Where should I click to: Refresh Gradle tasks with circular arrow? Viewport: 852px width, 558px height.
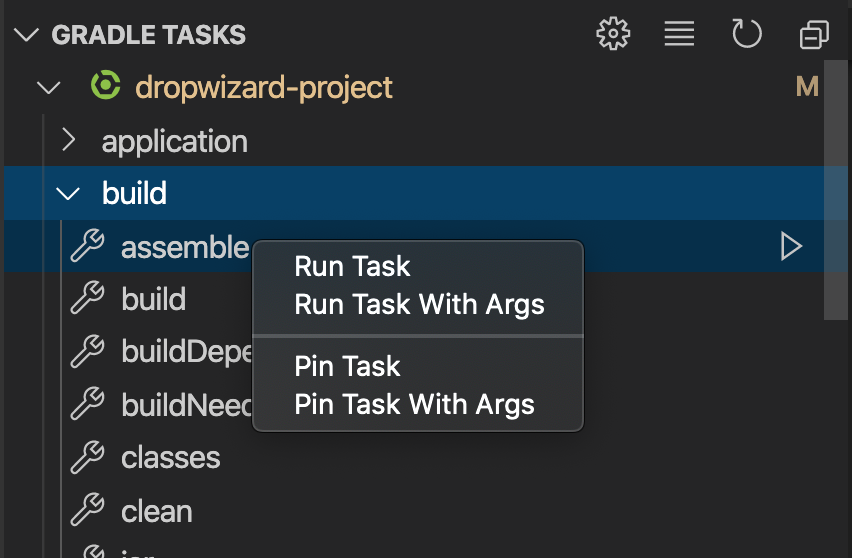pyautogui.click(x=747, y=34)
